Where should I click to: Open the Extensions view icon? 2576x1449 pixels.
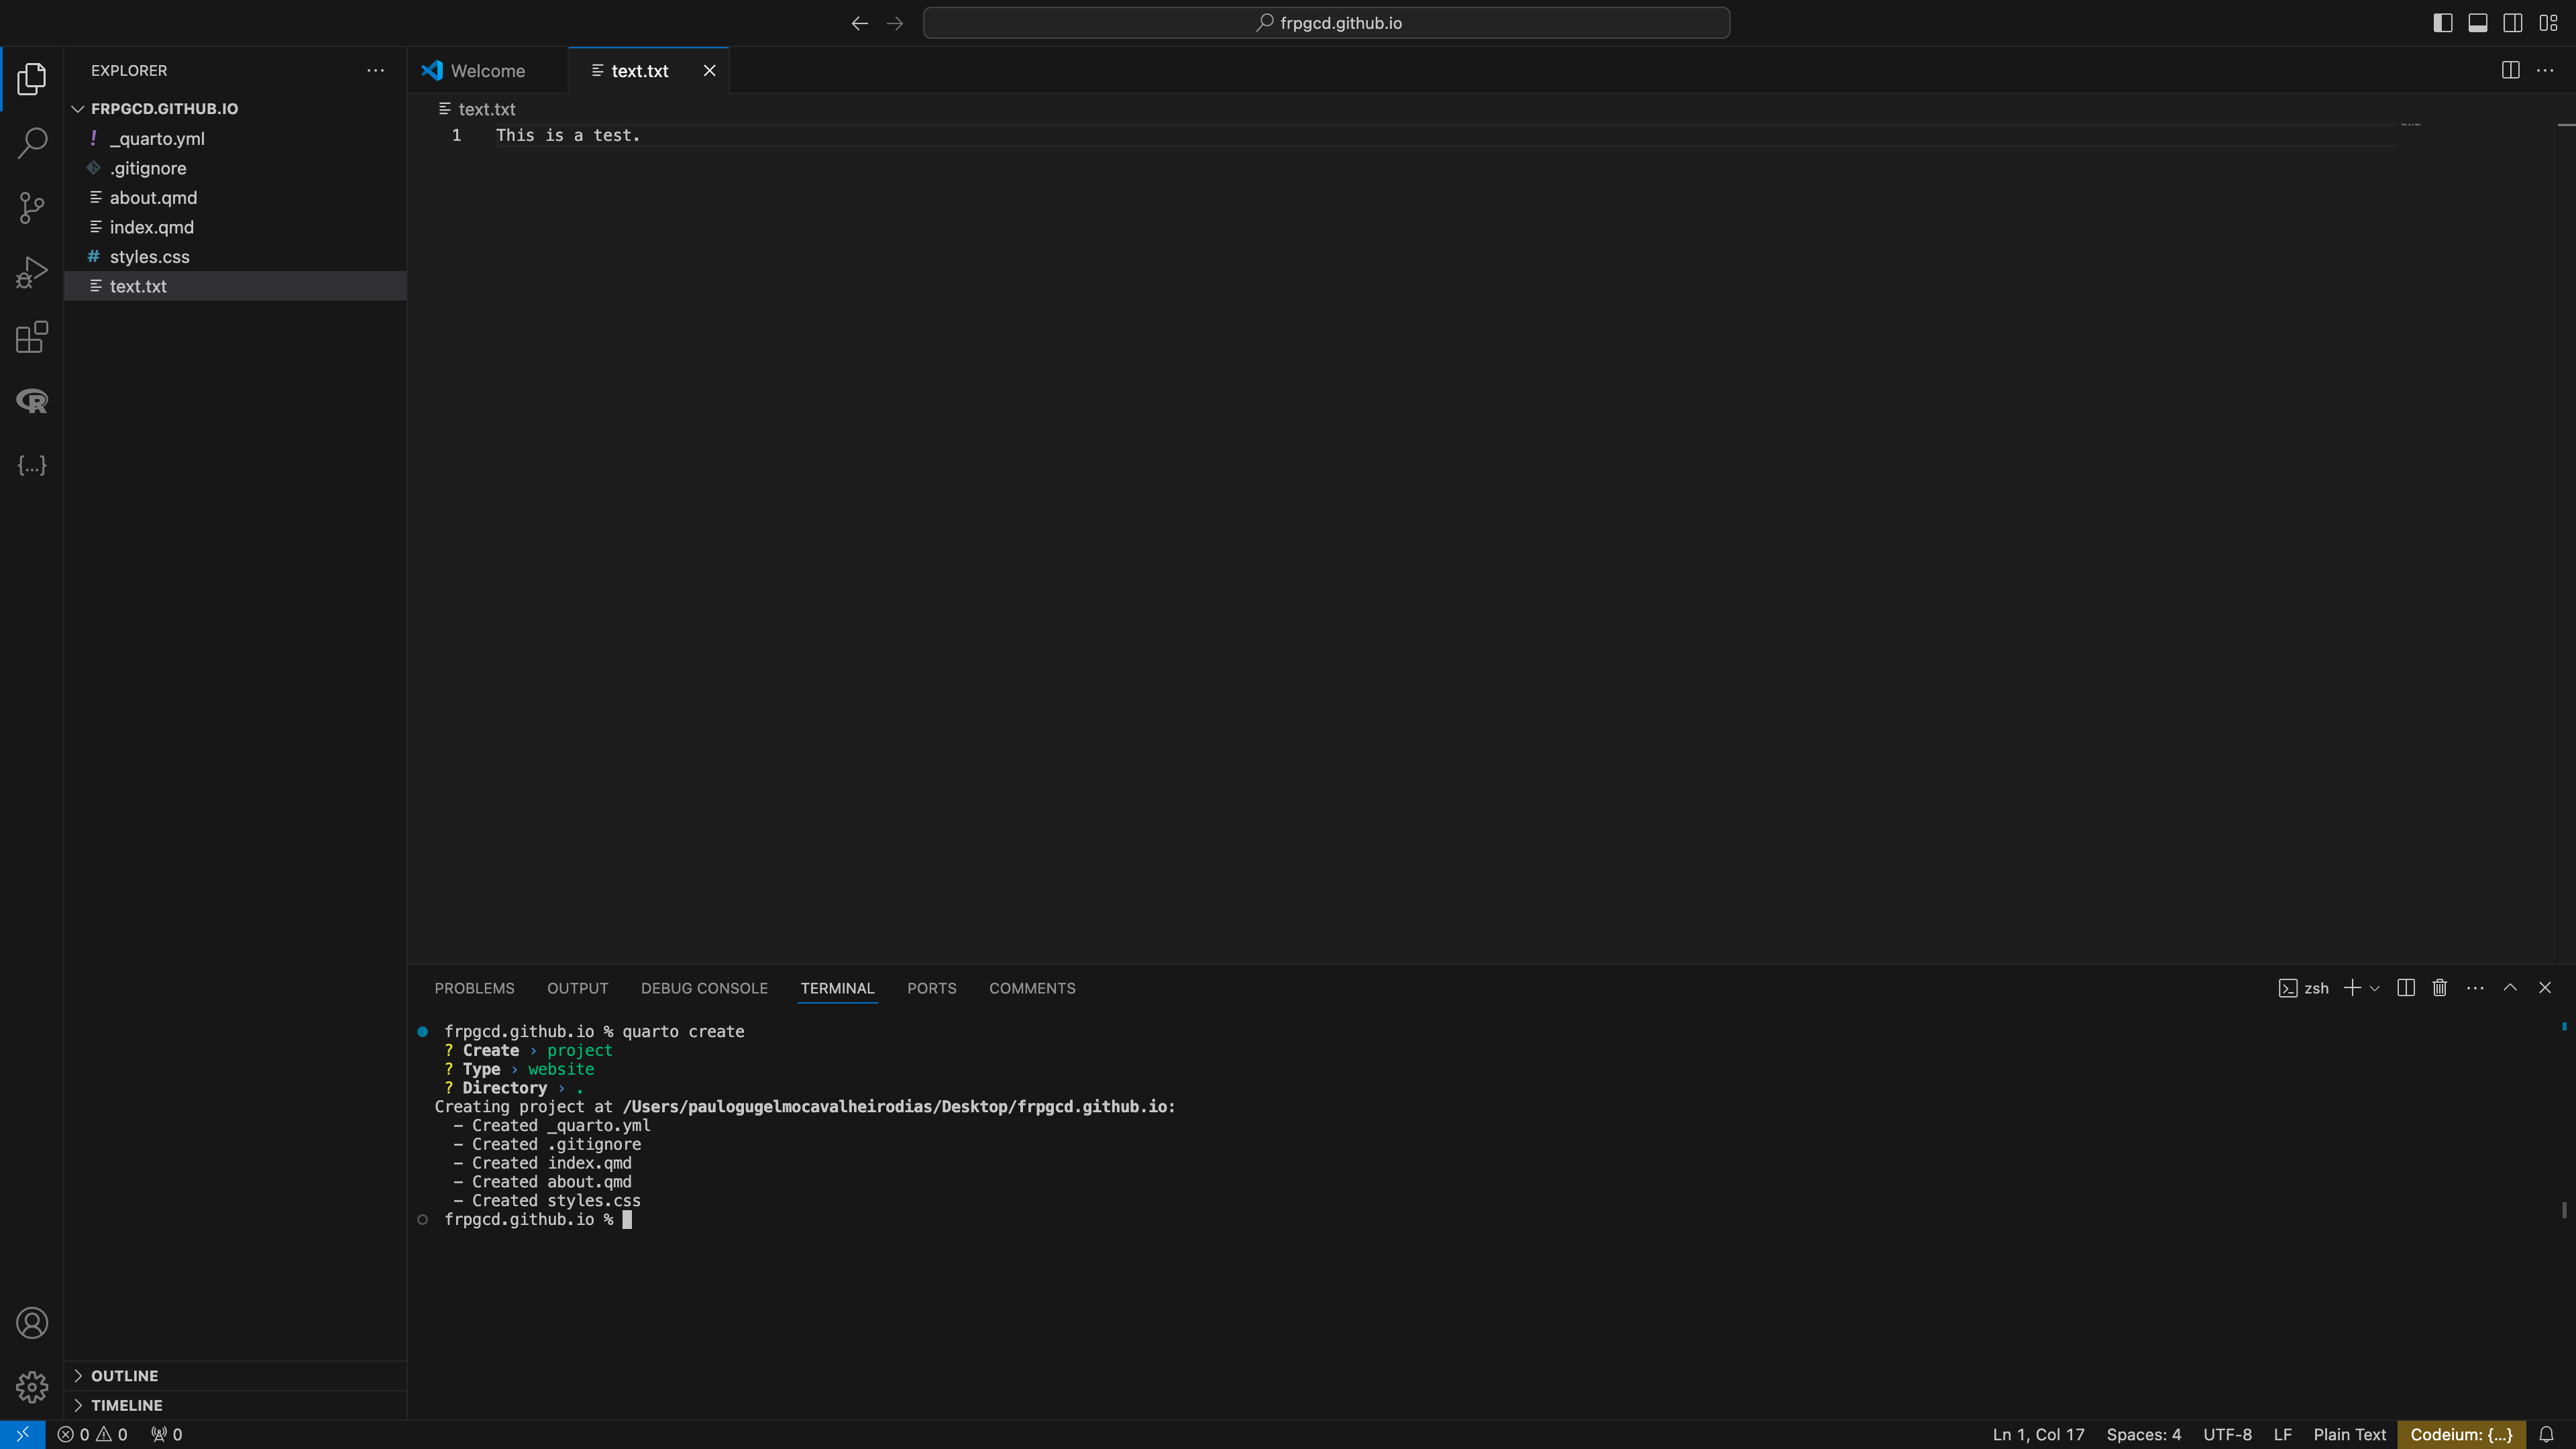pyautogui.click(x=32, y=337)
